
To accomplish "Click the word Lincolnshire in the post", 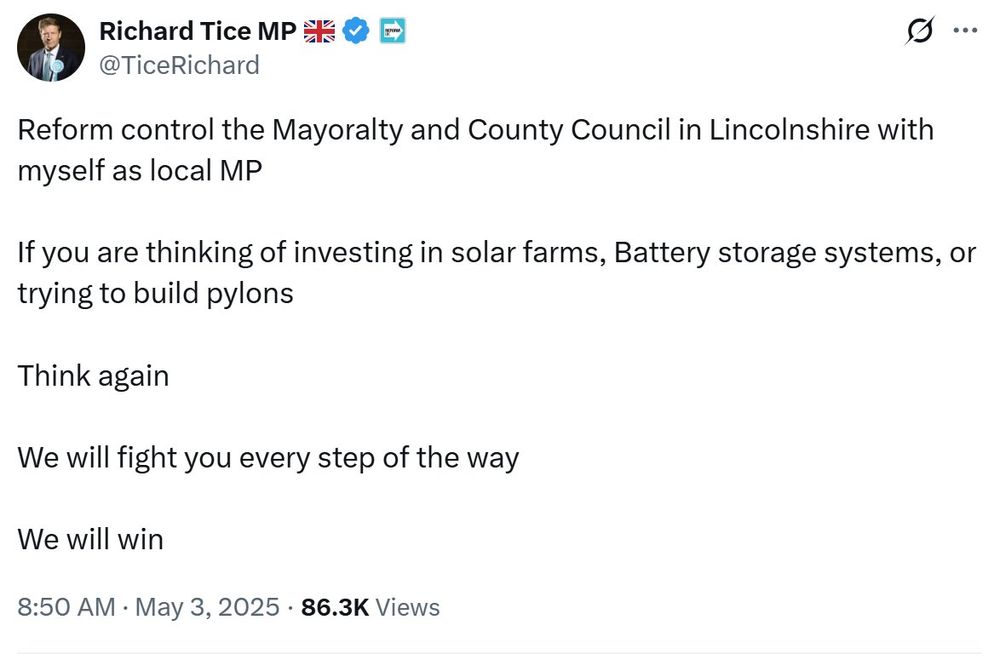I will pos(790,130).
